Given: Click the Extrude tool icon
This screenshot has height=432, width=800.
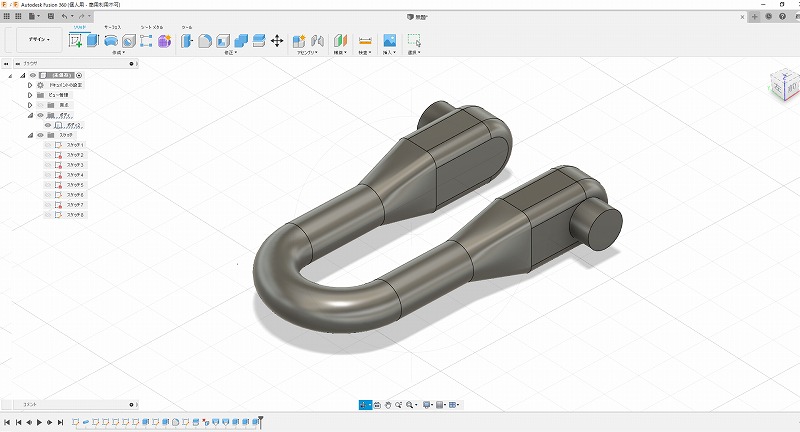Looking at the screenshot, I should [92, 40].
